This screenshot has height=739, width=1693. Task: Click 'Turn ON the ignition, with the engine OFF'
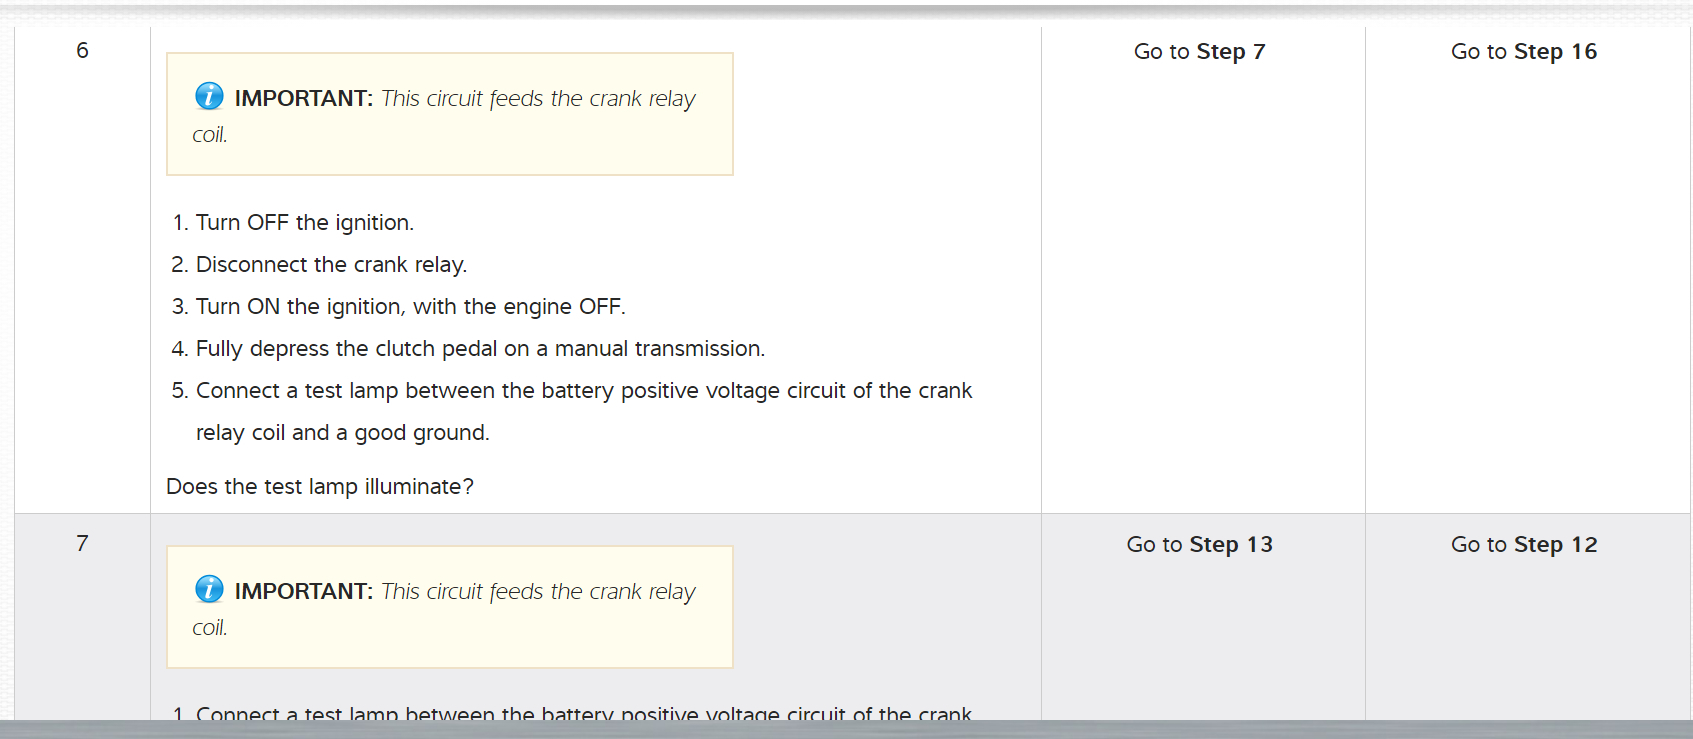(410, 307)
